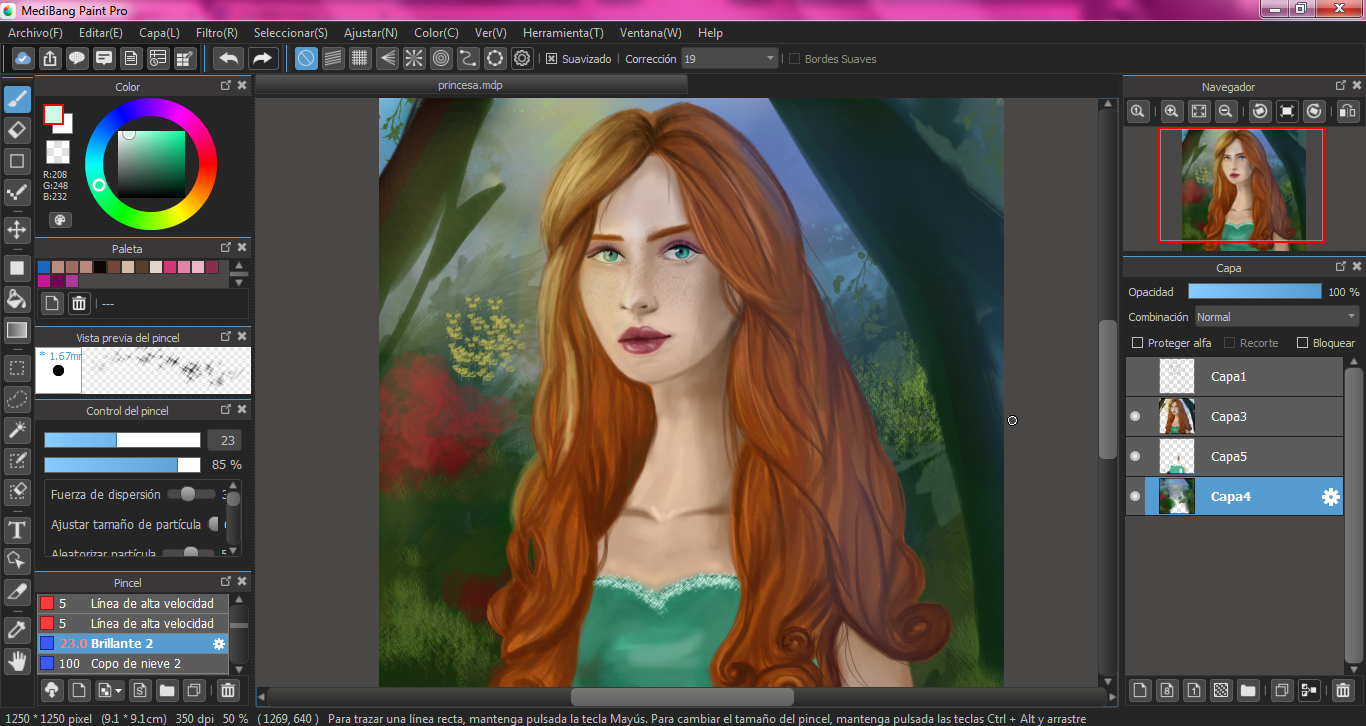Toggle the Suavizado checkbox
The image size is (1366, 726).
(x=551, y=59)
